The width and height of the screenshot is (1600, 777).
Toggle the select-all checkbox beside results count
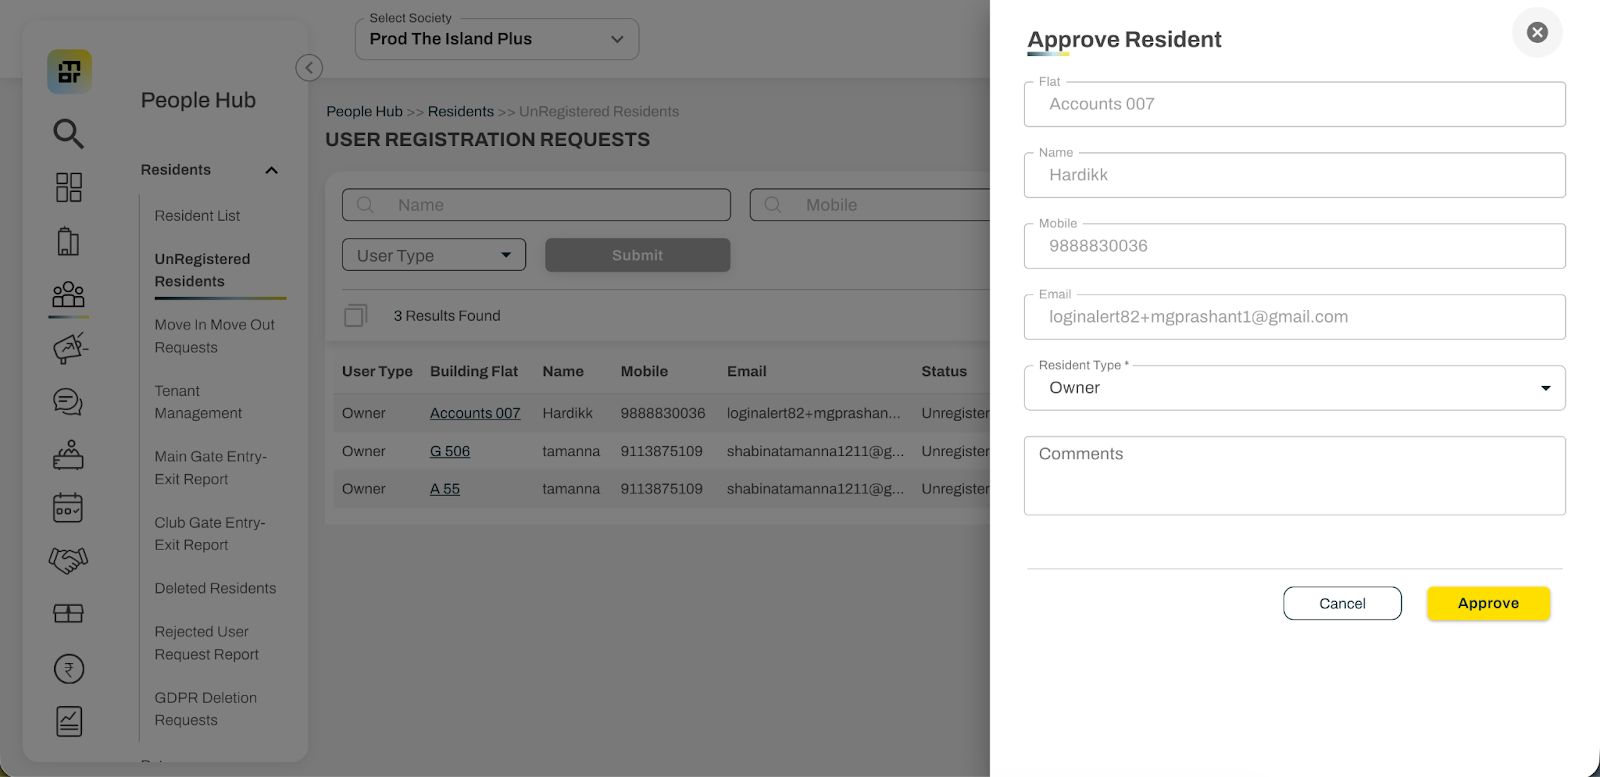coord(355,316)
